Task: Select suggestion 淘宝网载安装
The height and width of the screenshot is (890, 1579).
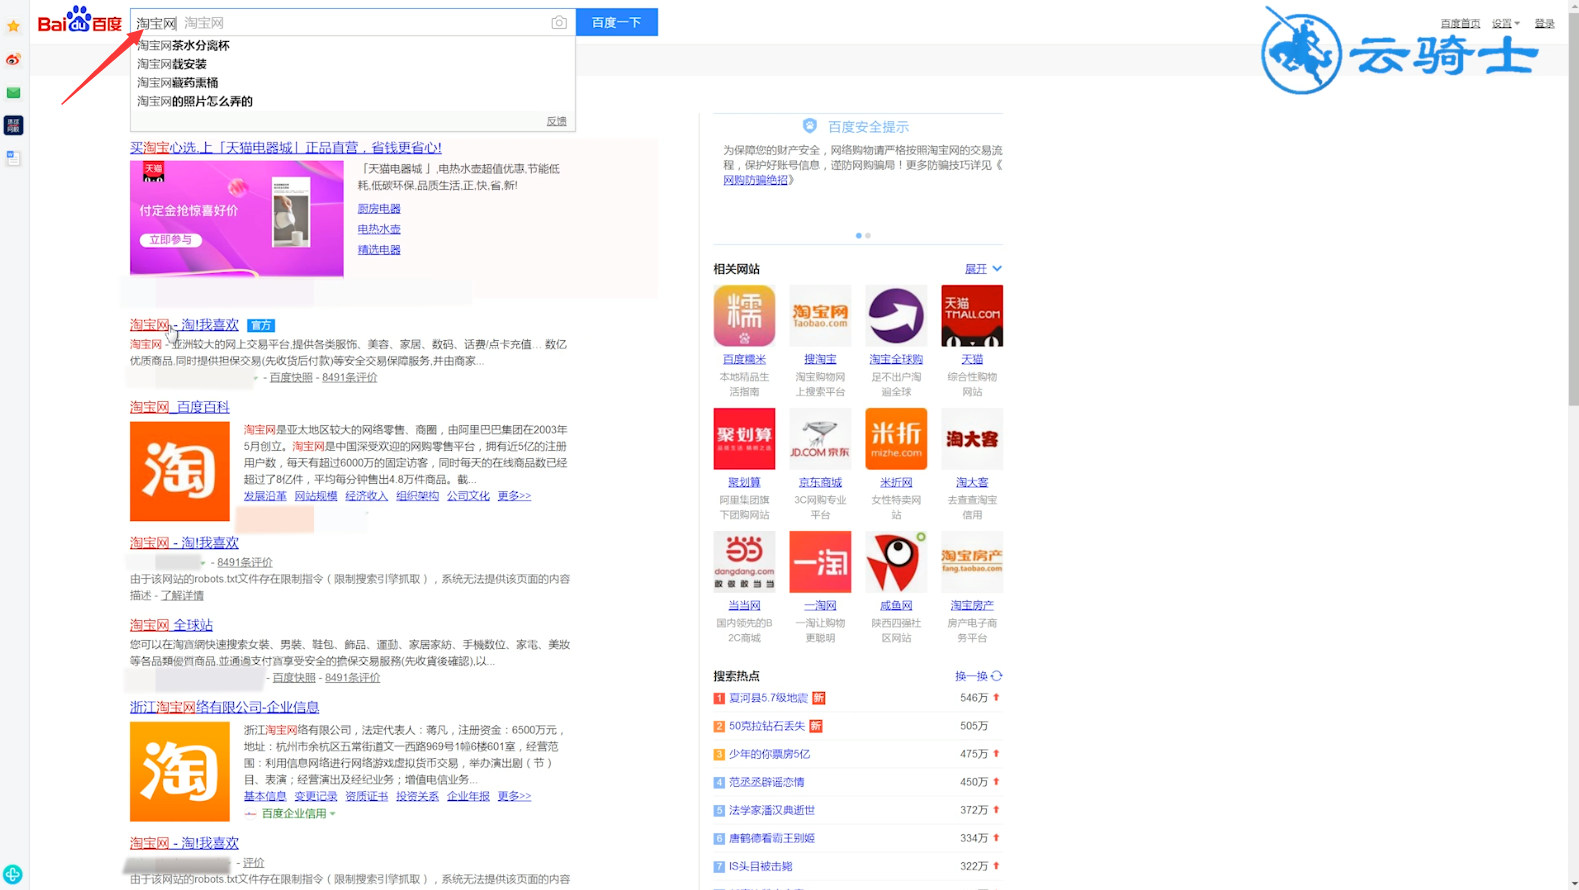Action: [172, 64]
